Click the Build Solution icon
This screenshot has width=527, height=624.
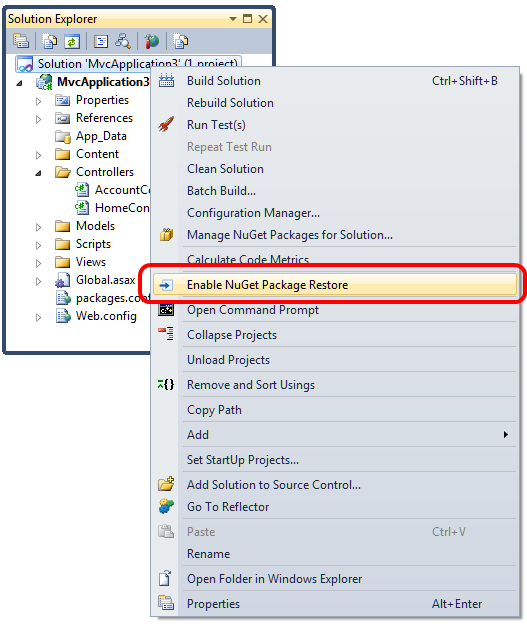[x=166, y=81]
